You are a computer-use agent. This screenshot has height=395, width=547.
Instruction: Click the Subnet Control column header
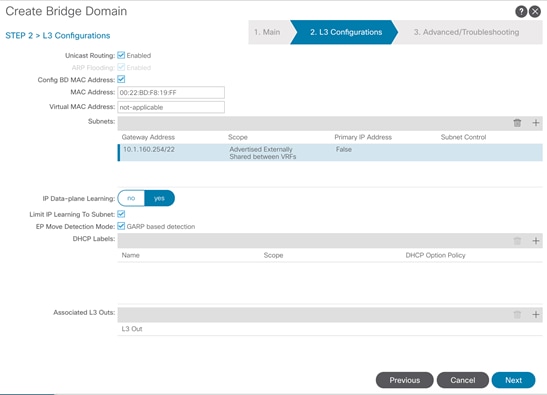coord(463,137)
